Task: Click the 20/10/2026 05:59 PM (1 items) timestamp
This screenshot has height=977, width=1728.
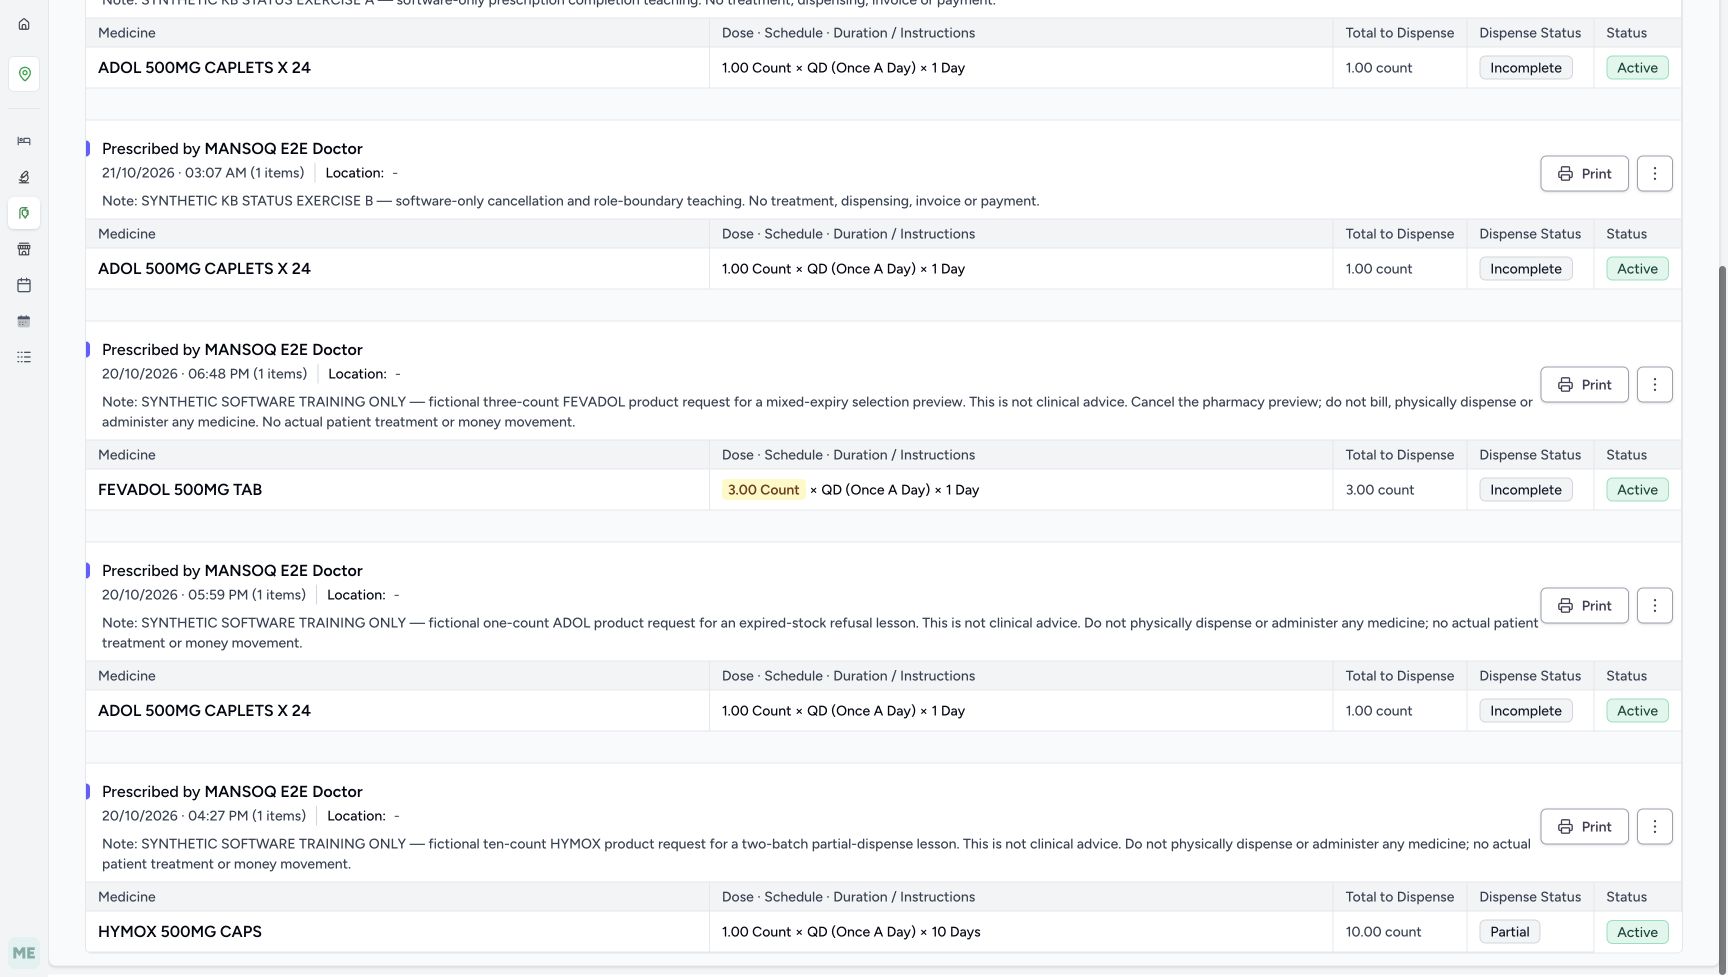Action: point(204,595)
